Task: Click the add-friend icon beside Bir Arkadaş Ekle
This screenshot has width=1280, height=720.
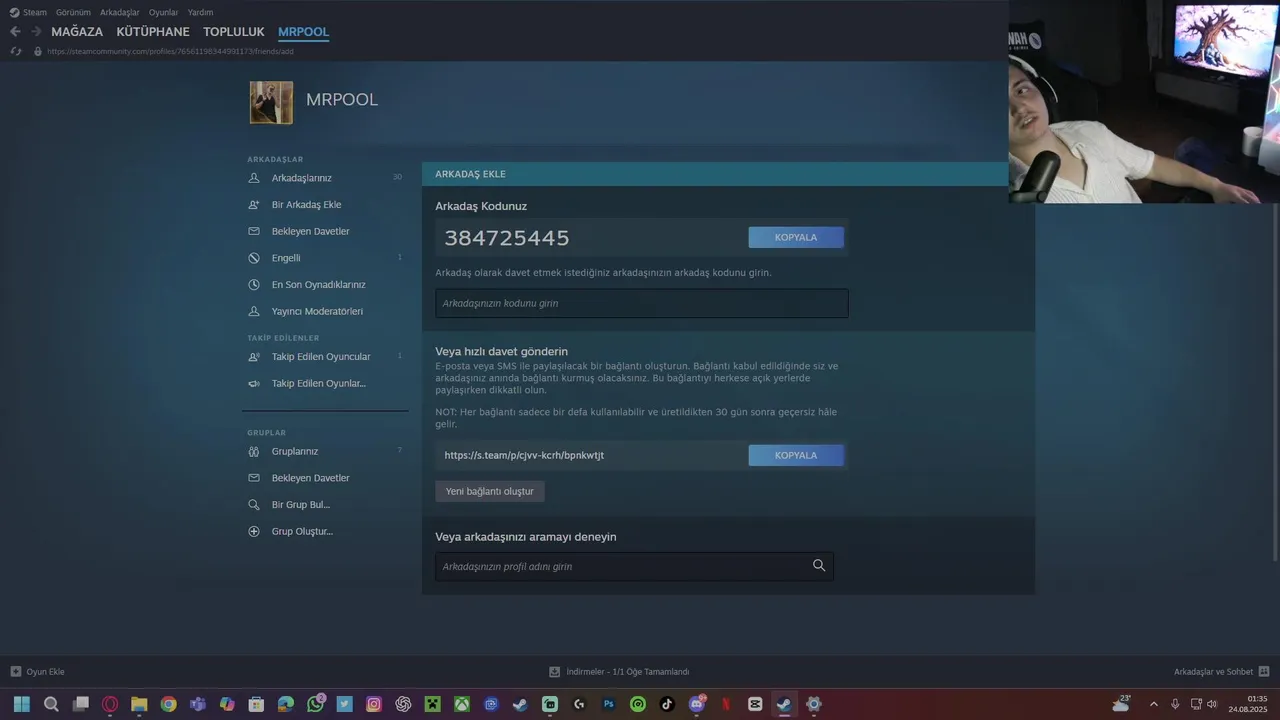Action: click(253, 205)
